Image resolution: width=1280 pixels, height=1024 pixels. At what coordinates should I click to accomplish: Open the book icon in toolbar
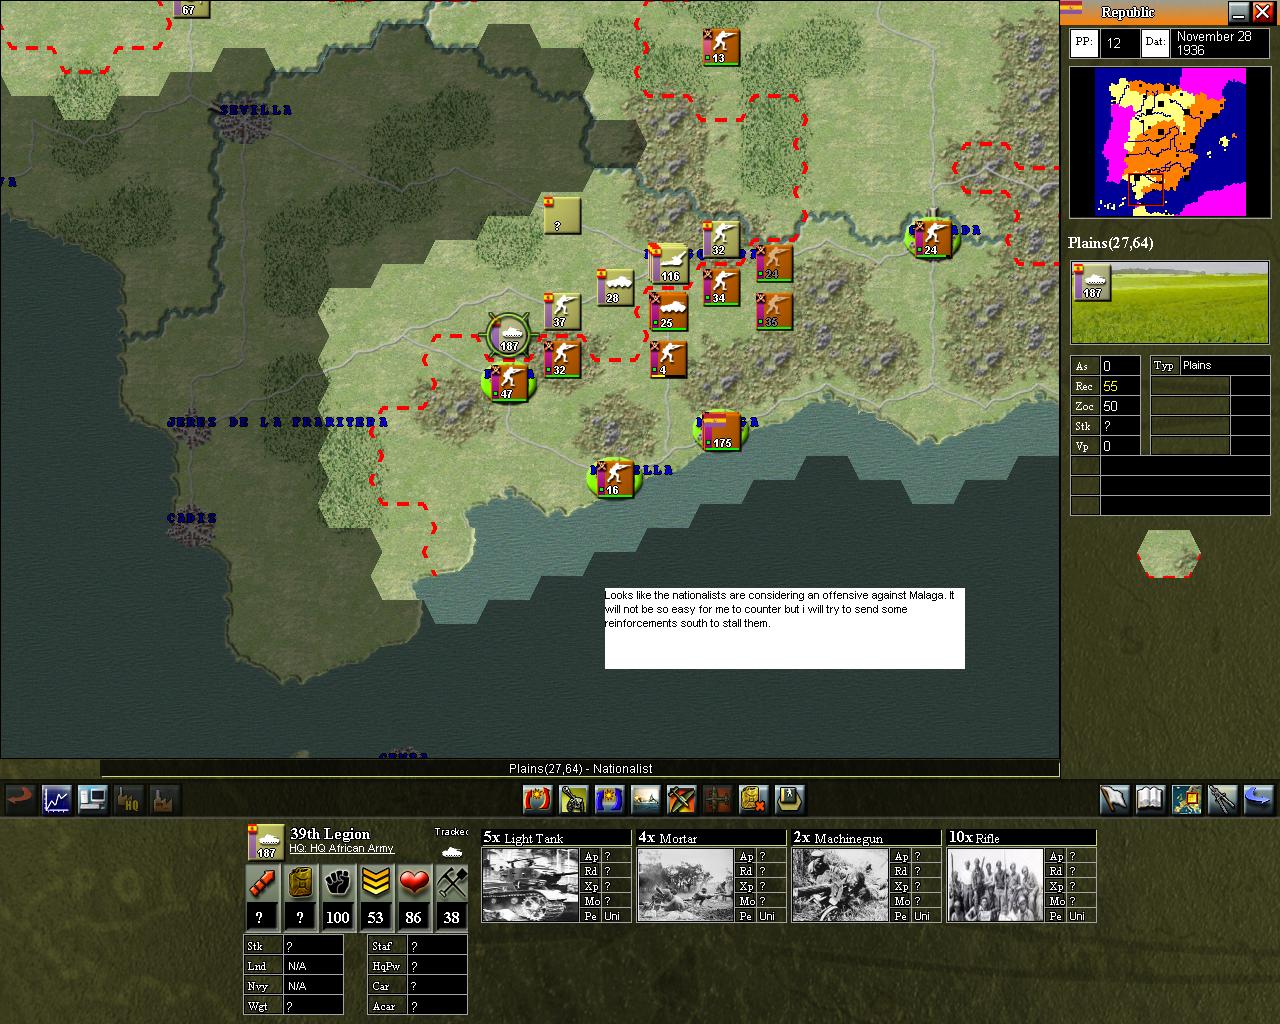[x=1151, y=799]
